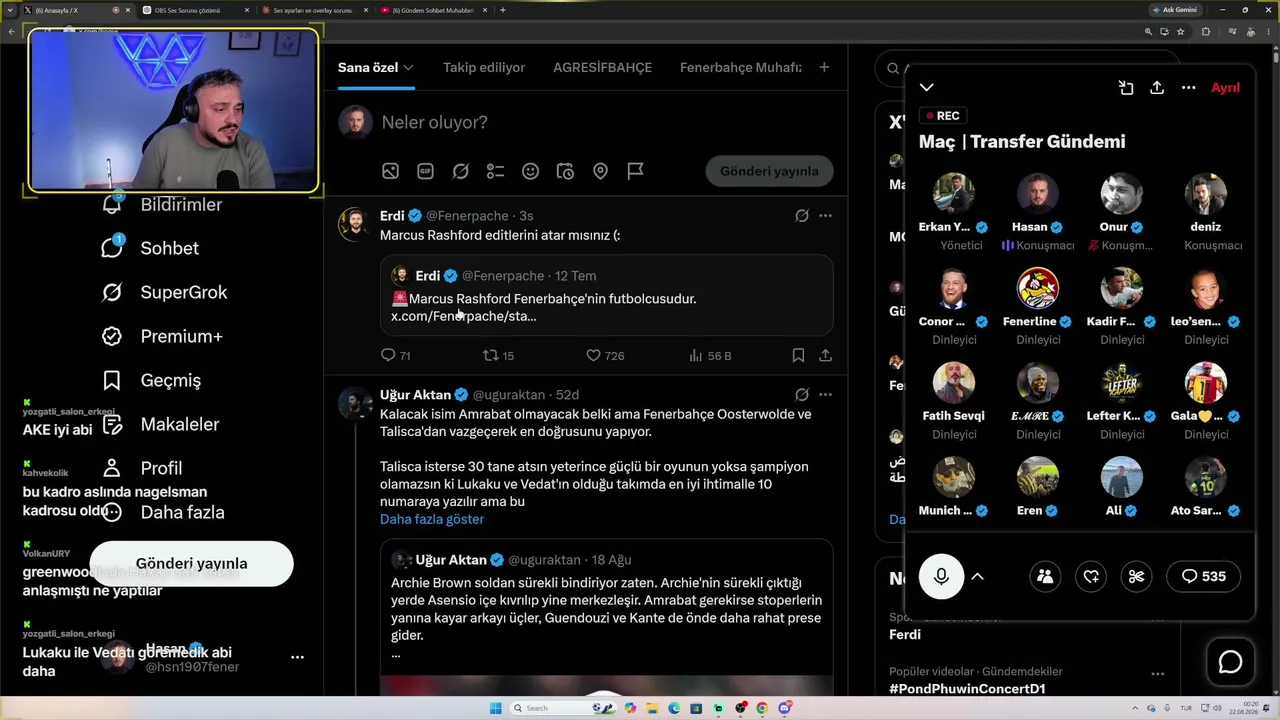The width and height of the screenshot is (1280, 720).
Task: Open the 535 comments button in the space
Action: click(1203, 576)
